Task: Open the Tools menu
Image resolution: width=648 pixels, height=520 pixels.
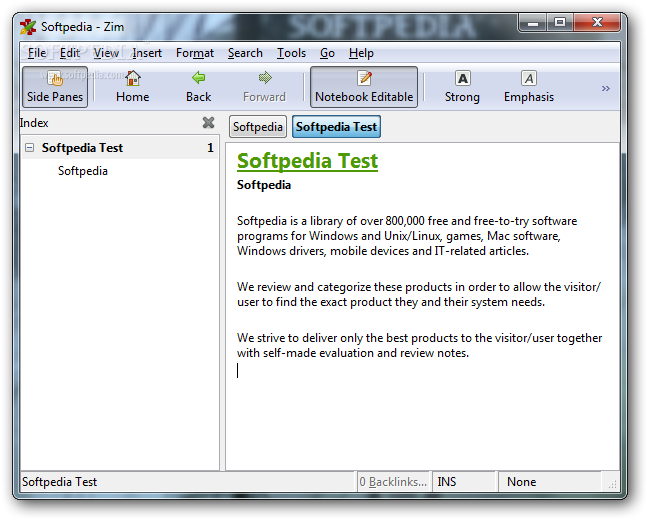Action: click(x=291, y=53)
